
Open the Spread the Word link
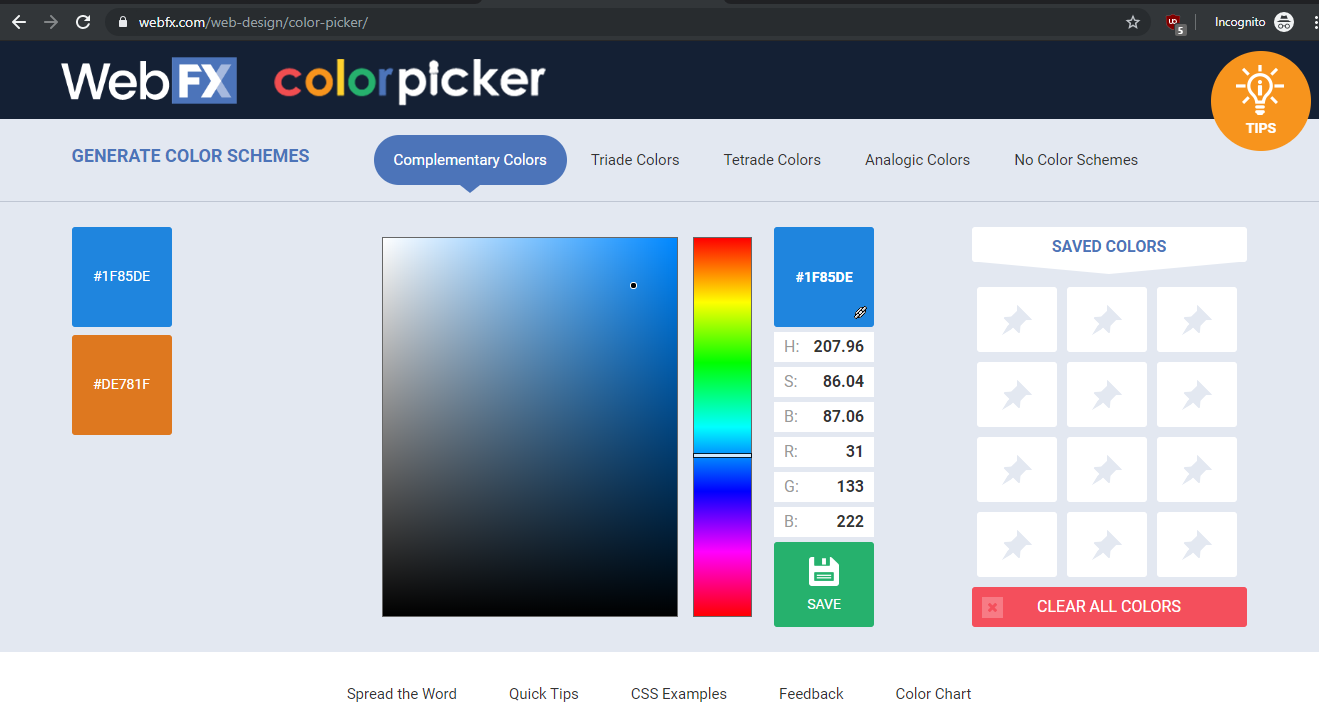click(x=401, y=693)
